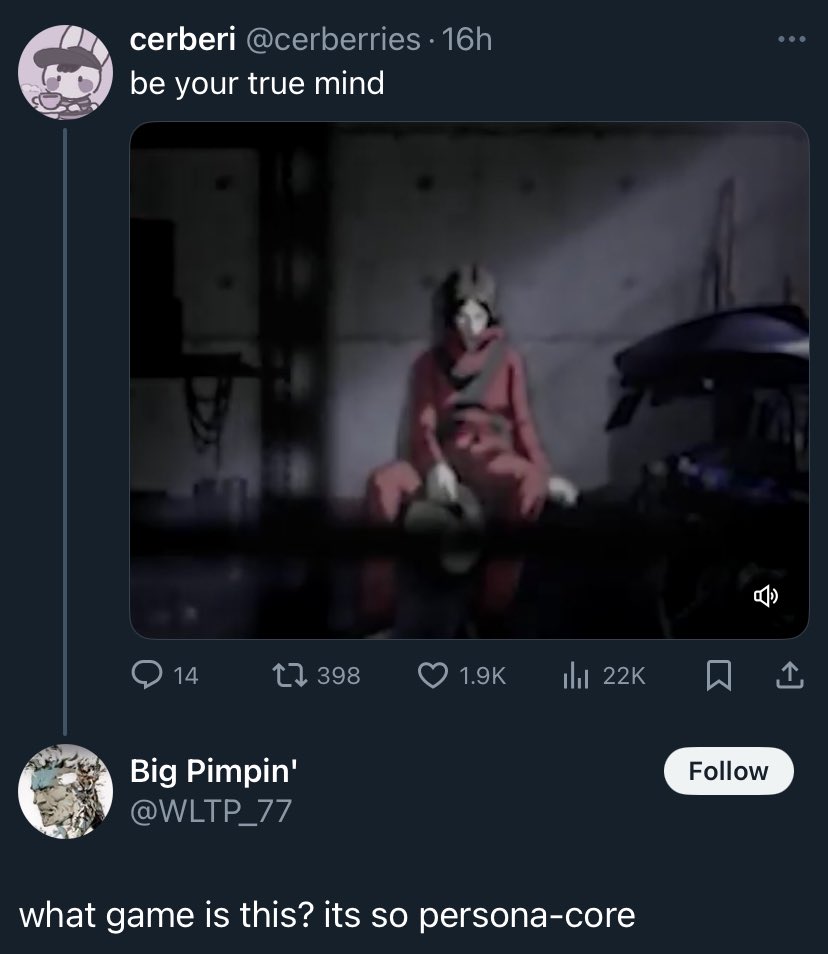Viewport: 828px width, 954px height.
Task: Open the reply text about persona-core
Action: click(x=327, y=916)
